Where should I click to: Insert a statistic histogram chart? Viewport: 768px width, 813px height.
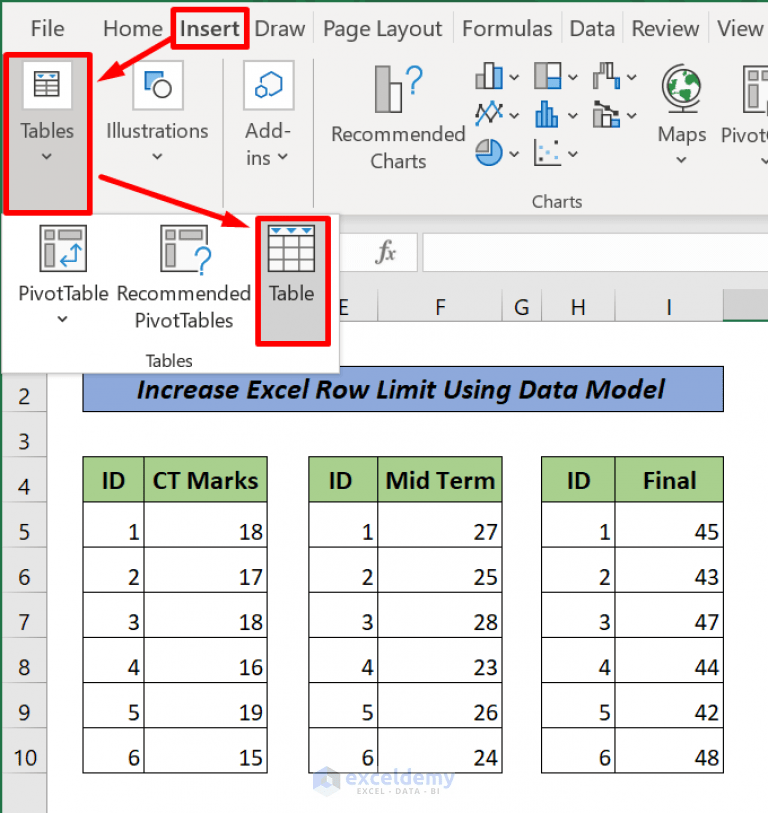[x=547, y=114]
